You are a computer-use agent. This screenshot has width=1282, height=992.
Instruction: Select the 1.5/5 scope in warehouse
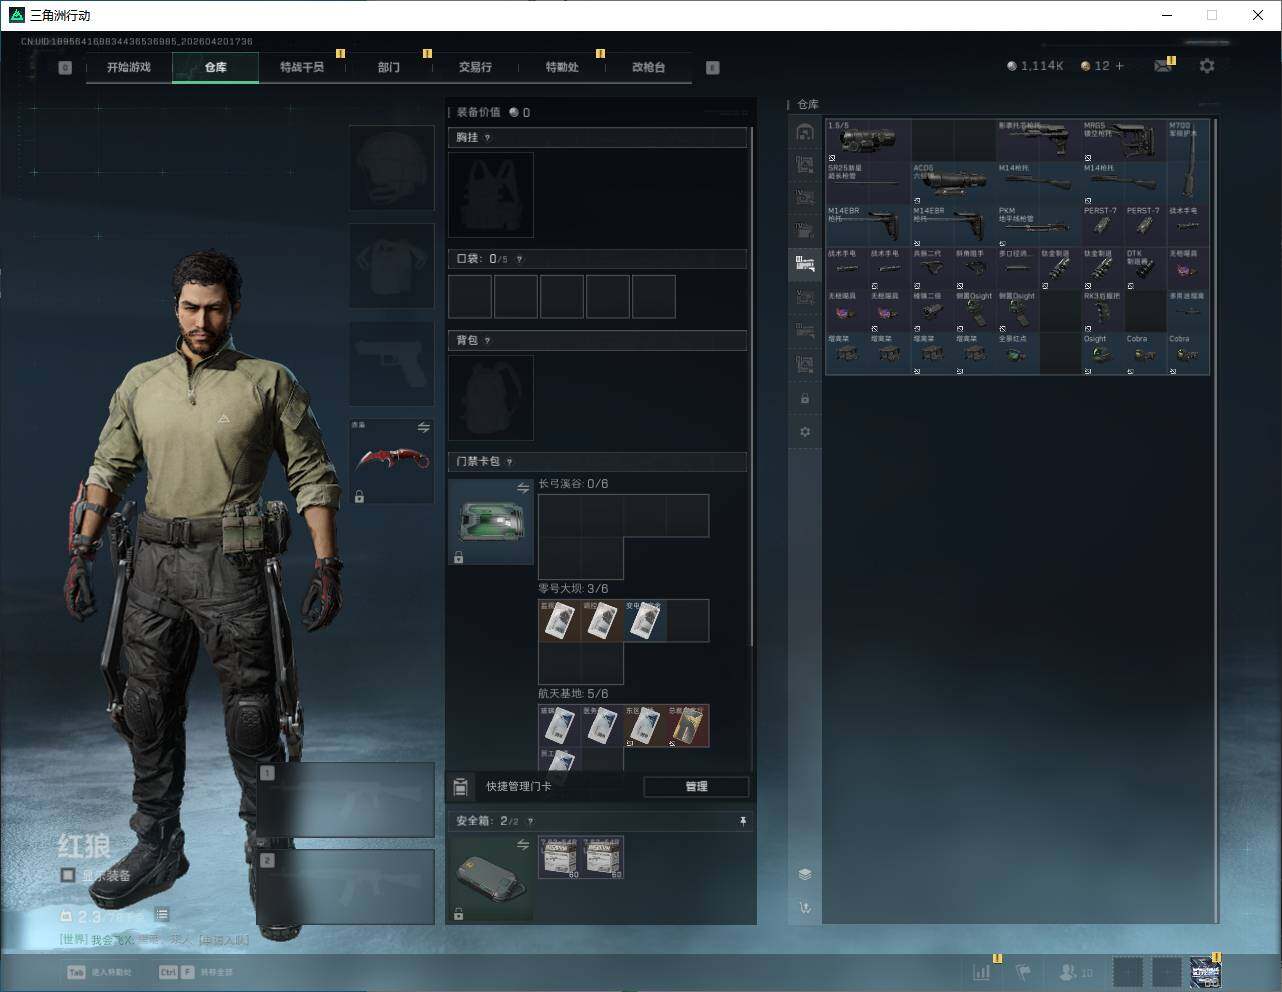pos(867,140)
